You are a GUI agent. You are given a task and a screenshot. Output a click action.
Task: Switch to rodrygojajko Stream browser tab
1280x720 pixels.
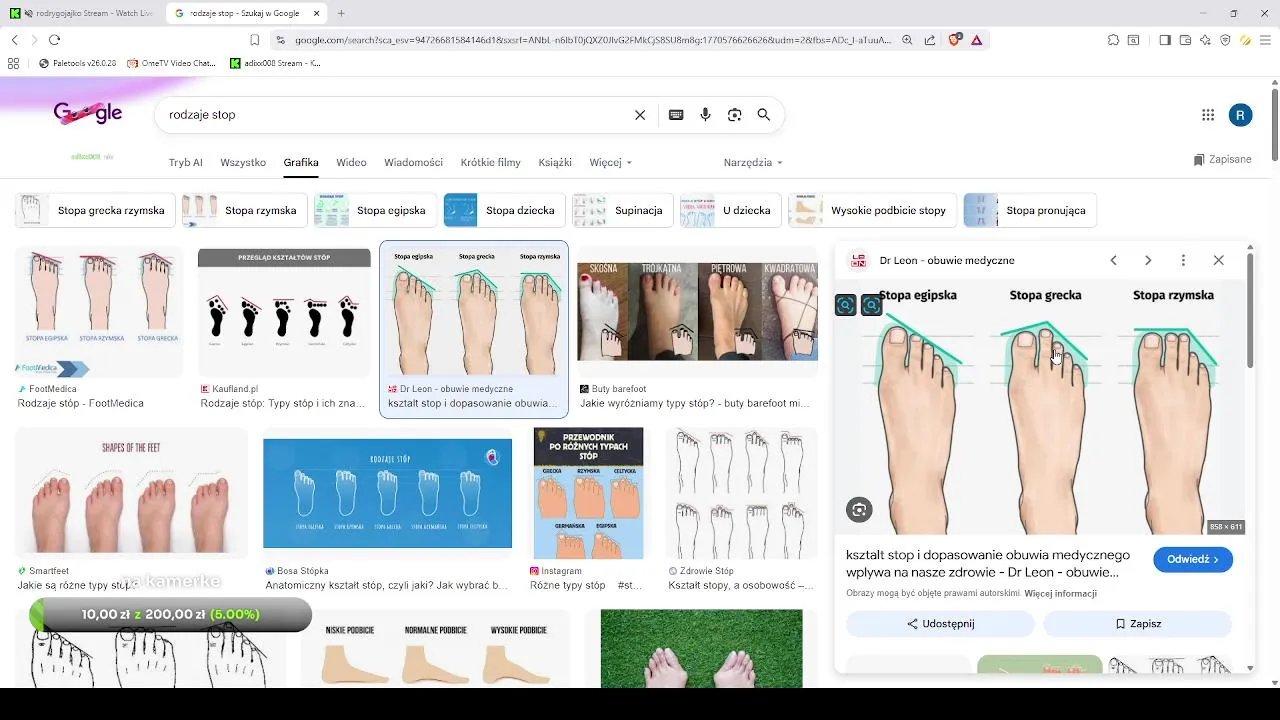(x=80, y=13)
